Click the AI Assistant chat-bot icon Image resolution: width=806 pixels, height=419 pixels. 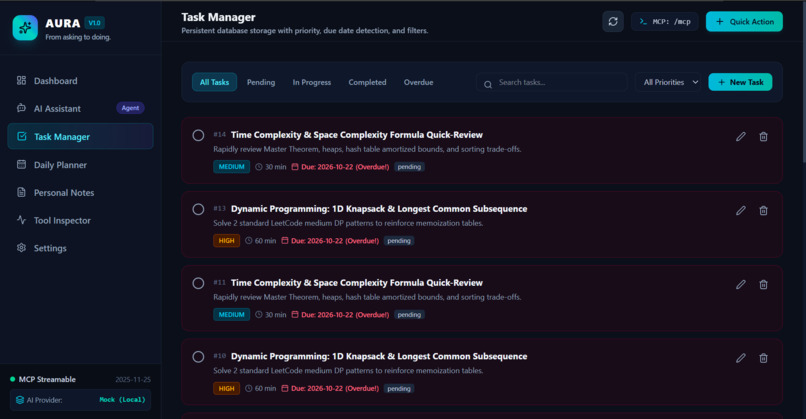[x=21, y=108]
